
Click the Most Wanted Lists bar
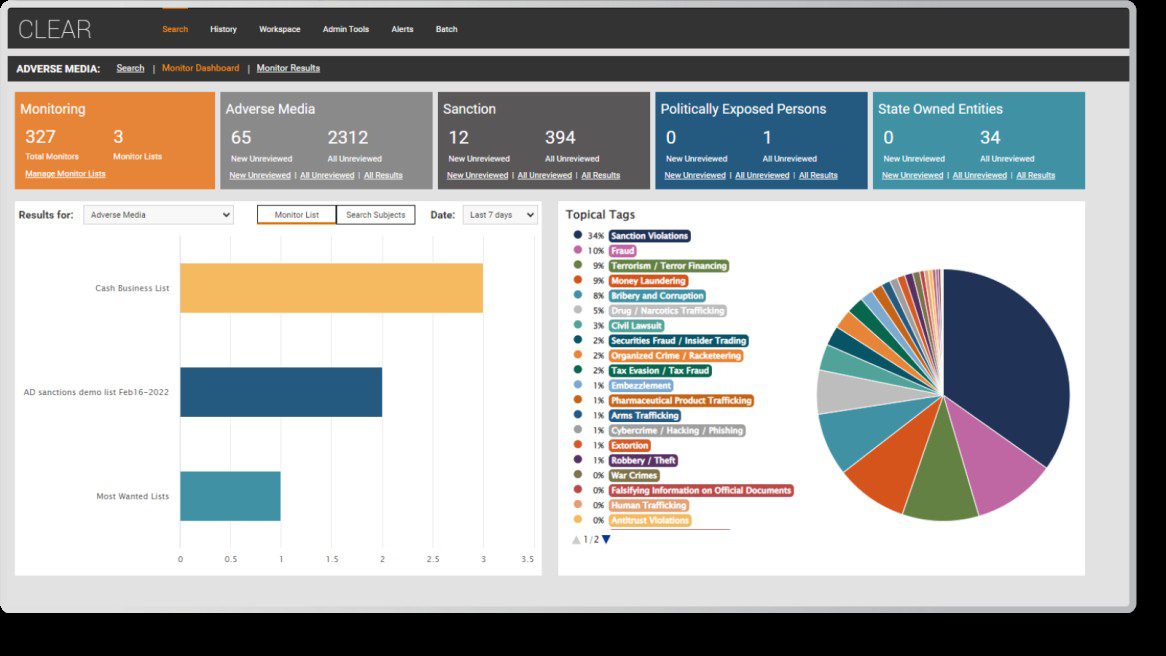coord(230,496)
